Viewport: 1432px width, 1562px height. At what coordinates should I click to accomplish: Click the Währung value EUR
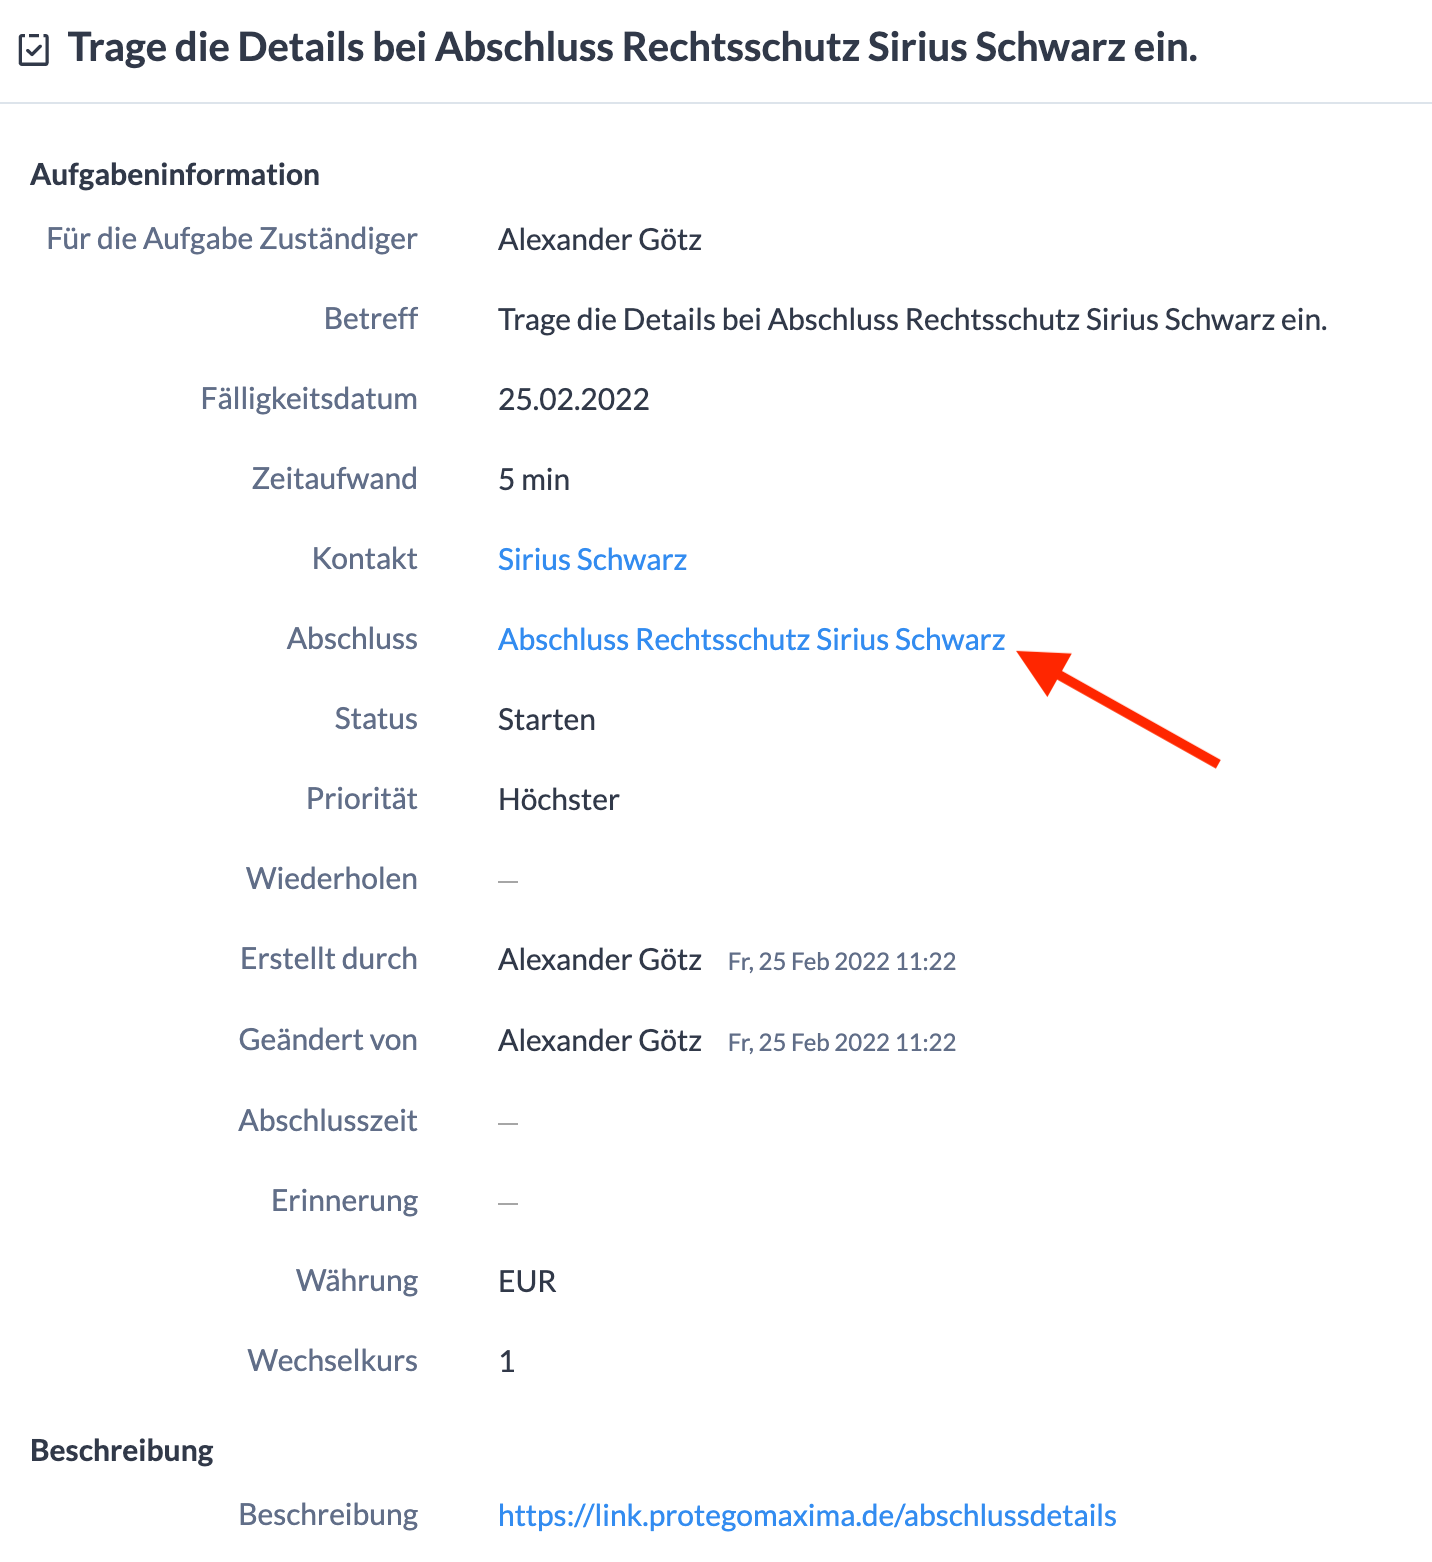pos(527,1281)
